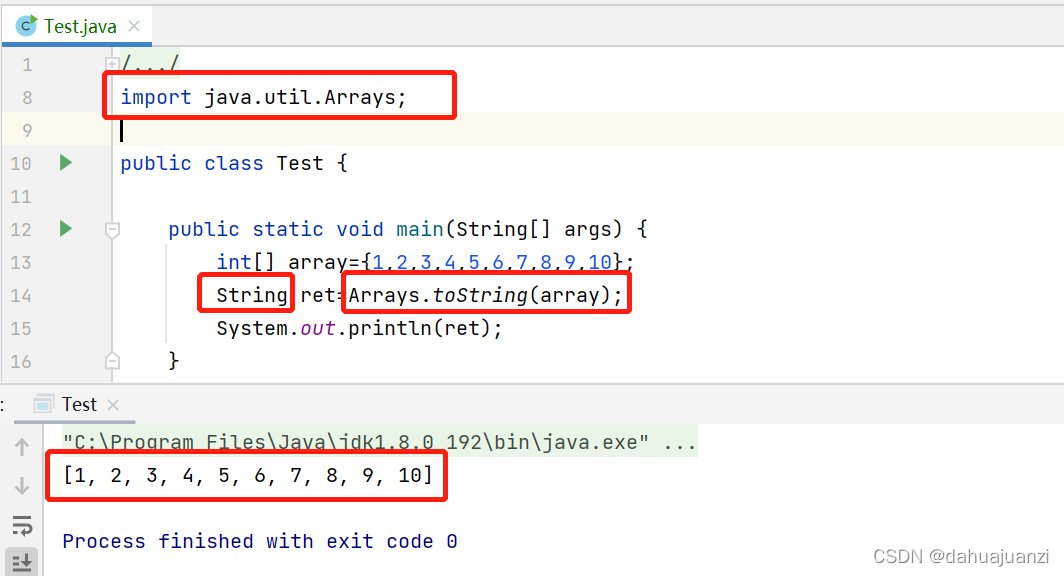The height and width of the screenshot is (576, 1064).
Task: Toggle scroll-to-end in the console toolbar
Action: pyautogui.click(x=22, y=560)
